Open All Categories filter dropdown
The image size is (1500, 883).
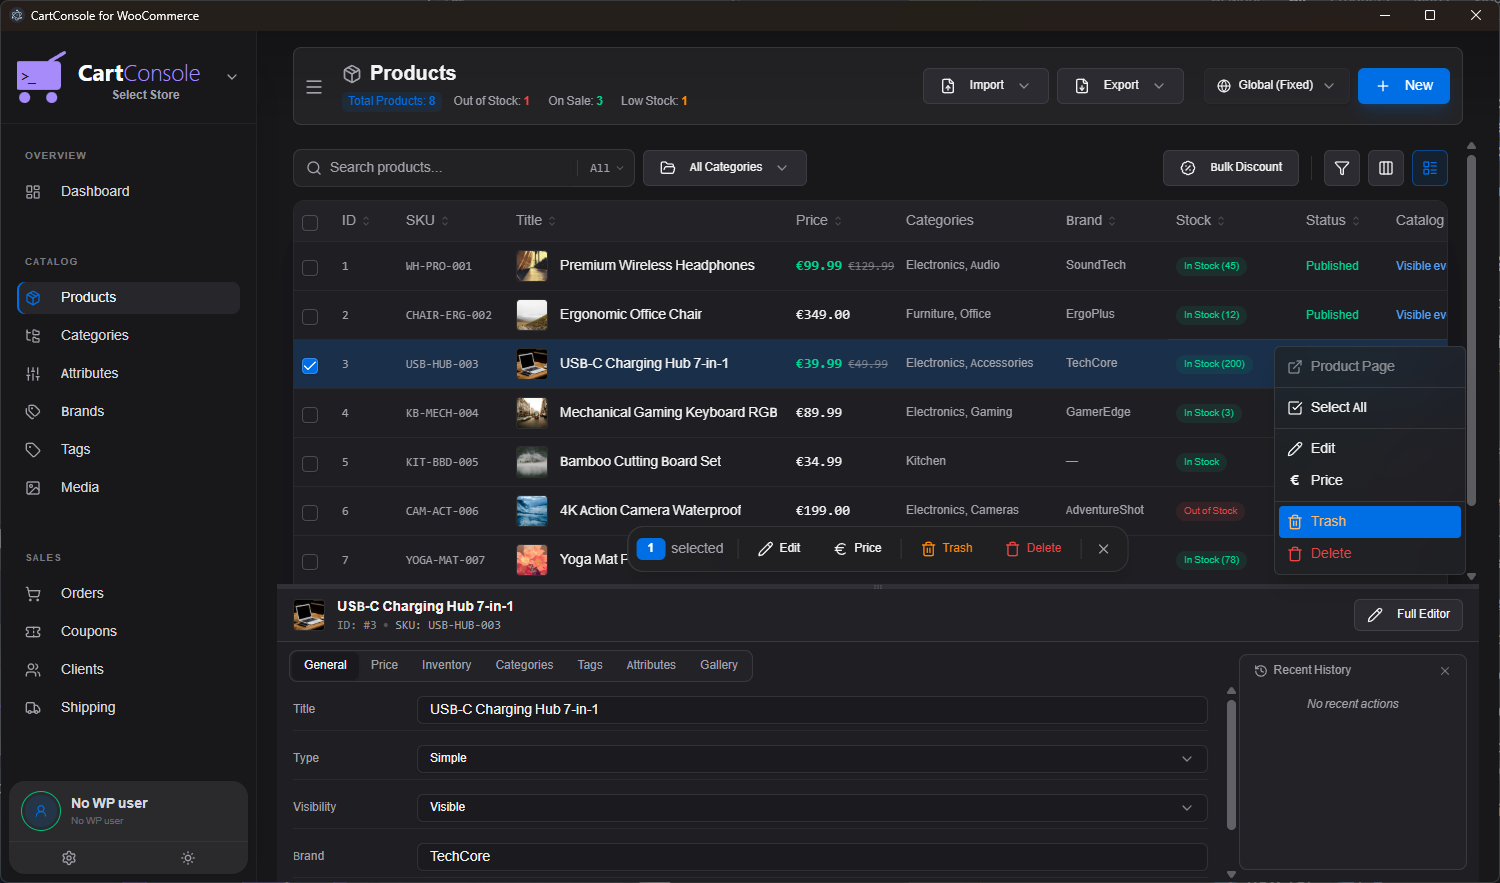(x=724, y=168)
